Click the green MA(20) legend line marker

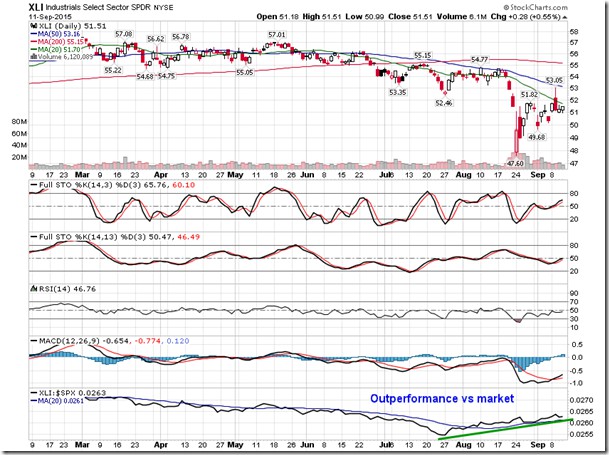[x=33, y=49]
